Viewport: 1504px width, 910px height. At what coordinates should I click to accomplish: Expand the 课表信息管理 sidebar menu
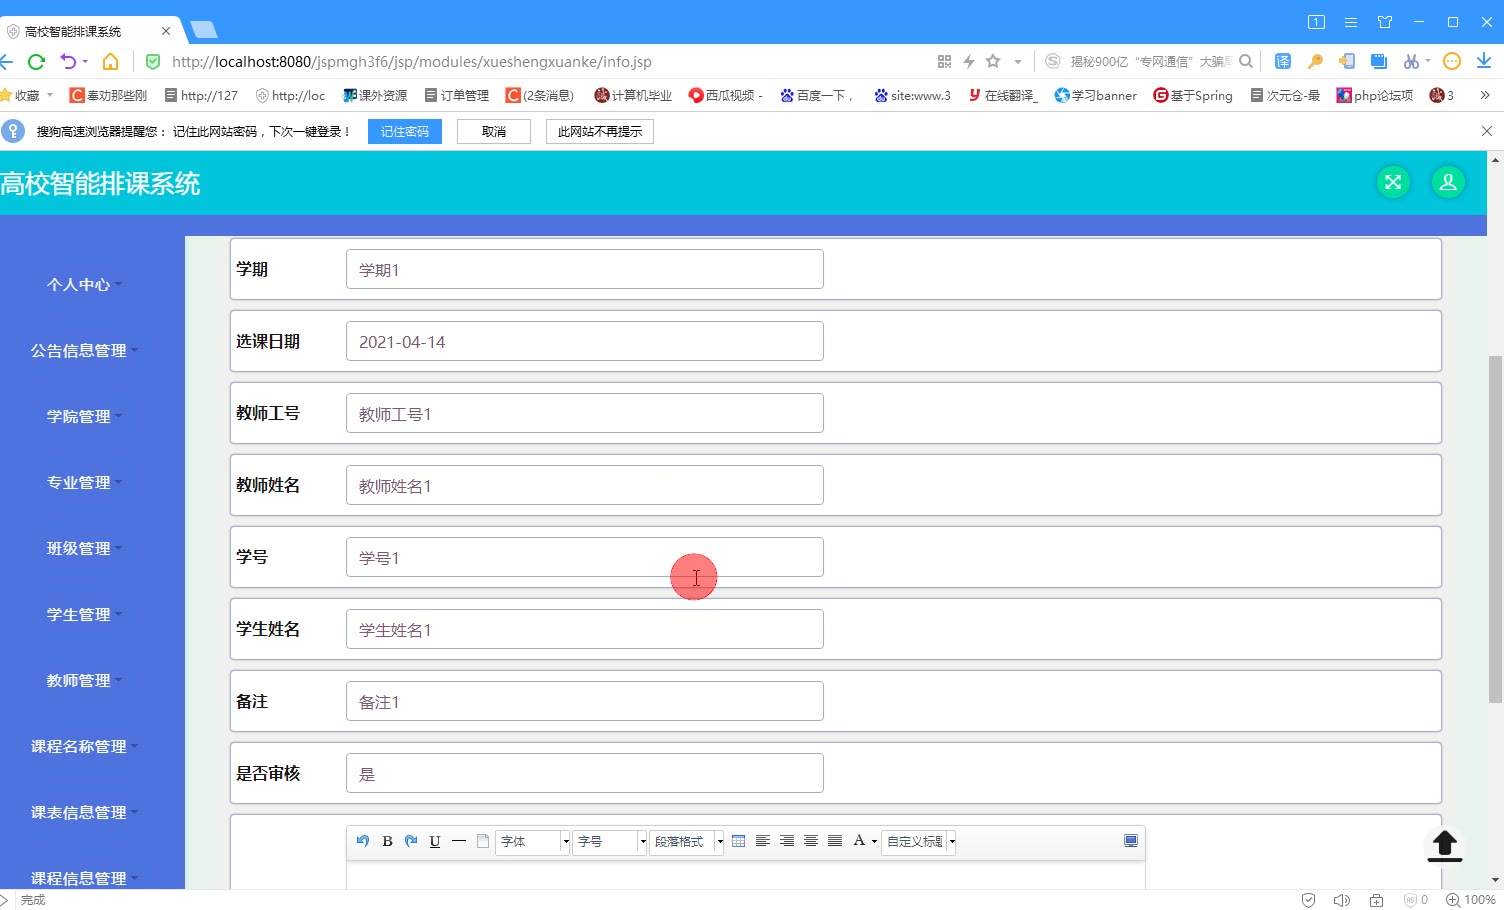[84, 812]
